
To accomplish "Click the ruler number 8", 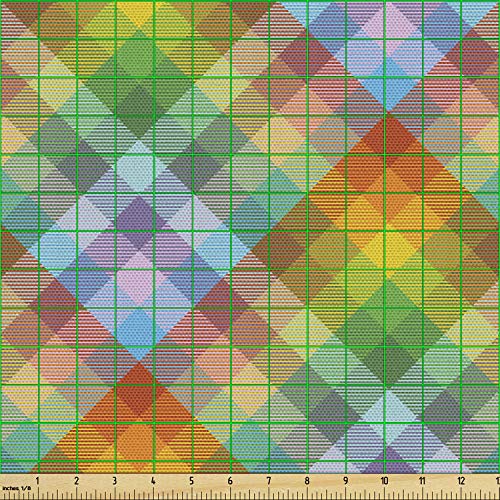I will [307, 481].
